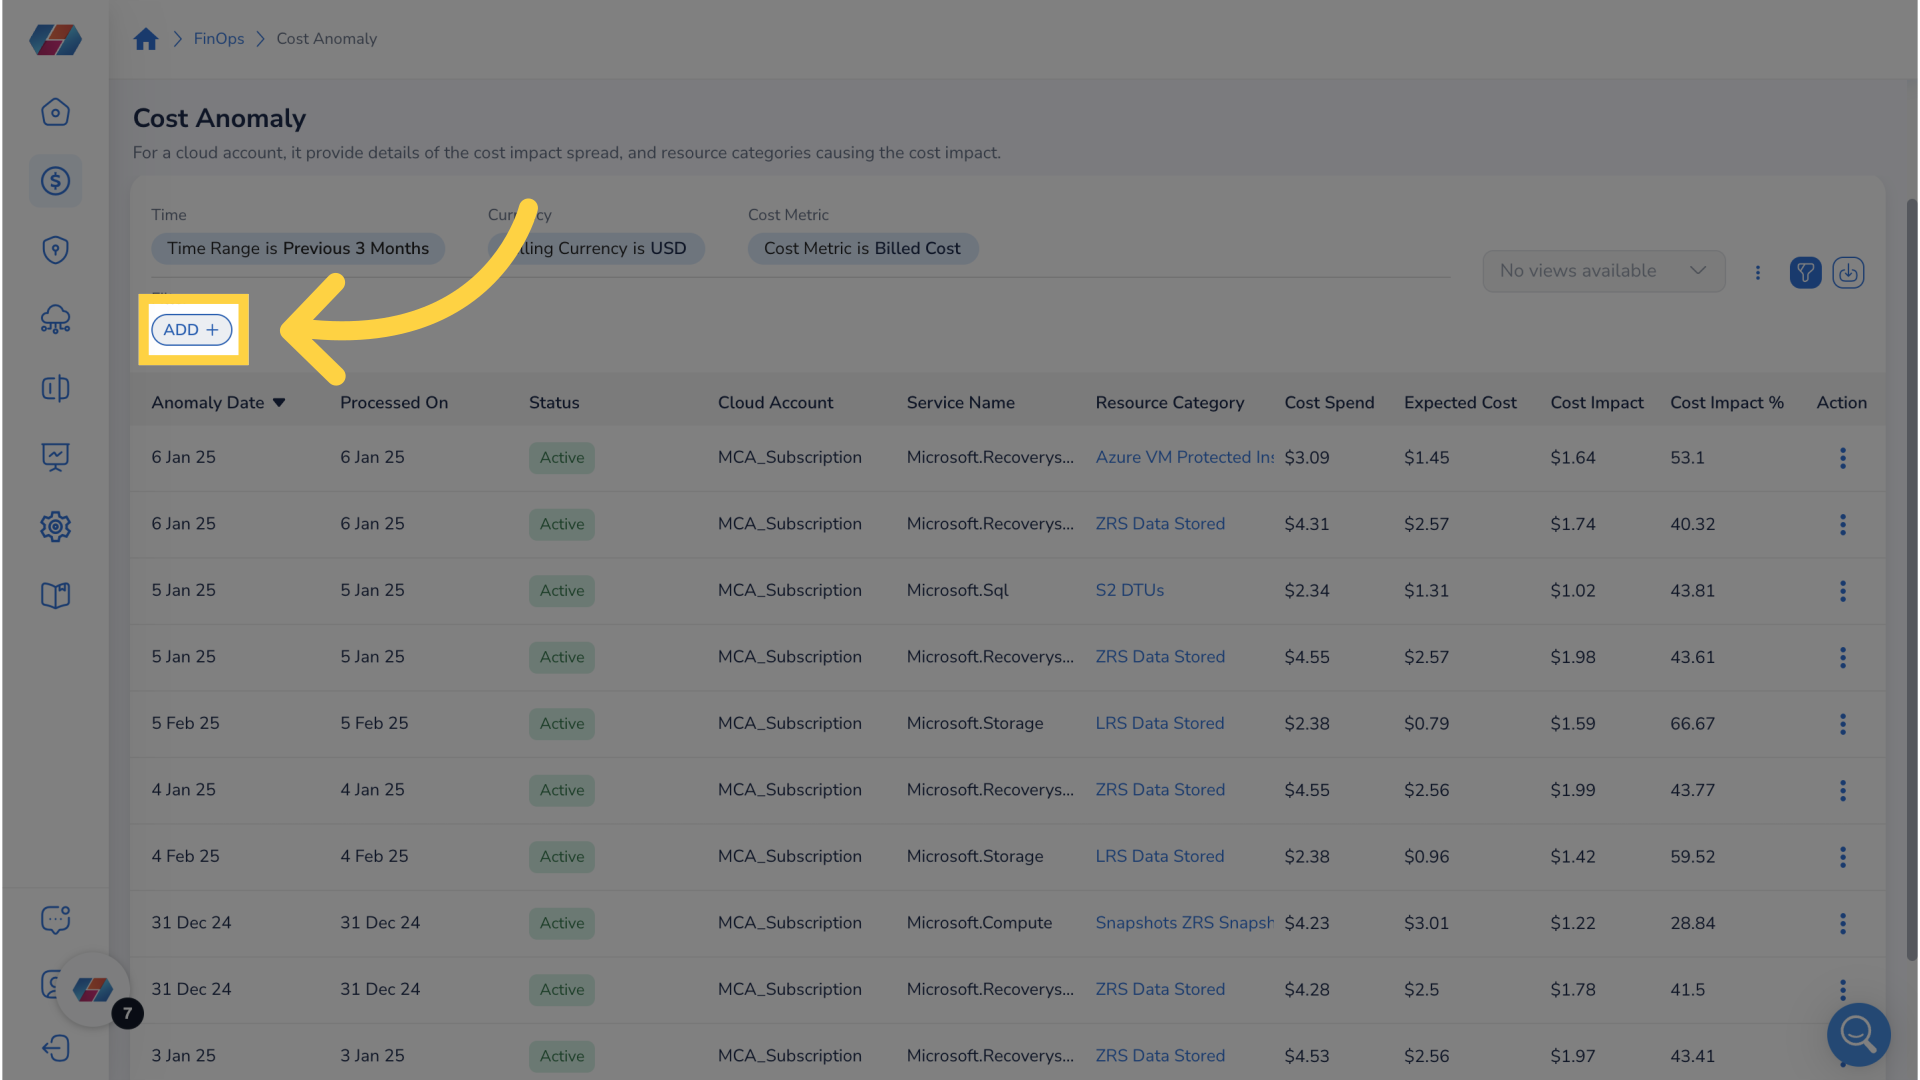Click the Processed On column header

coord(394,403)
